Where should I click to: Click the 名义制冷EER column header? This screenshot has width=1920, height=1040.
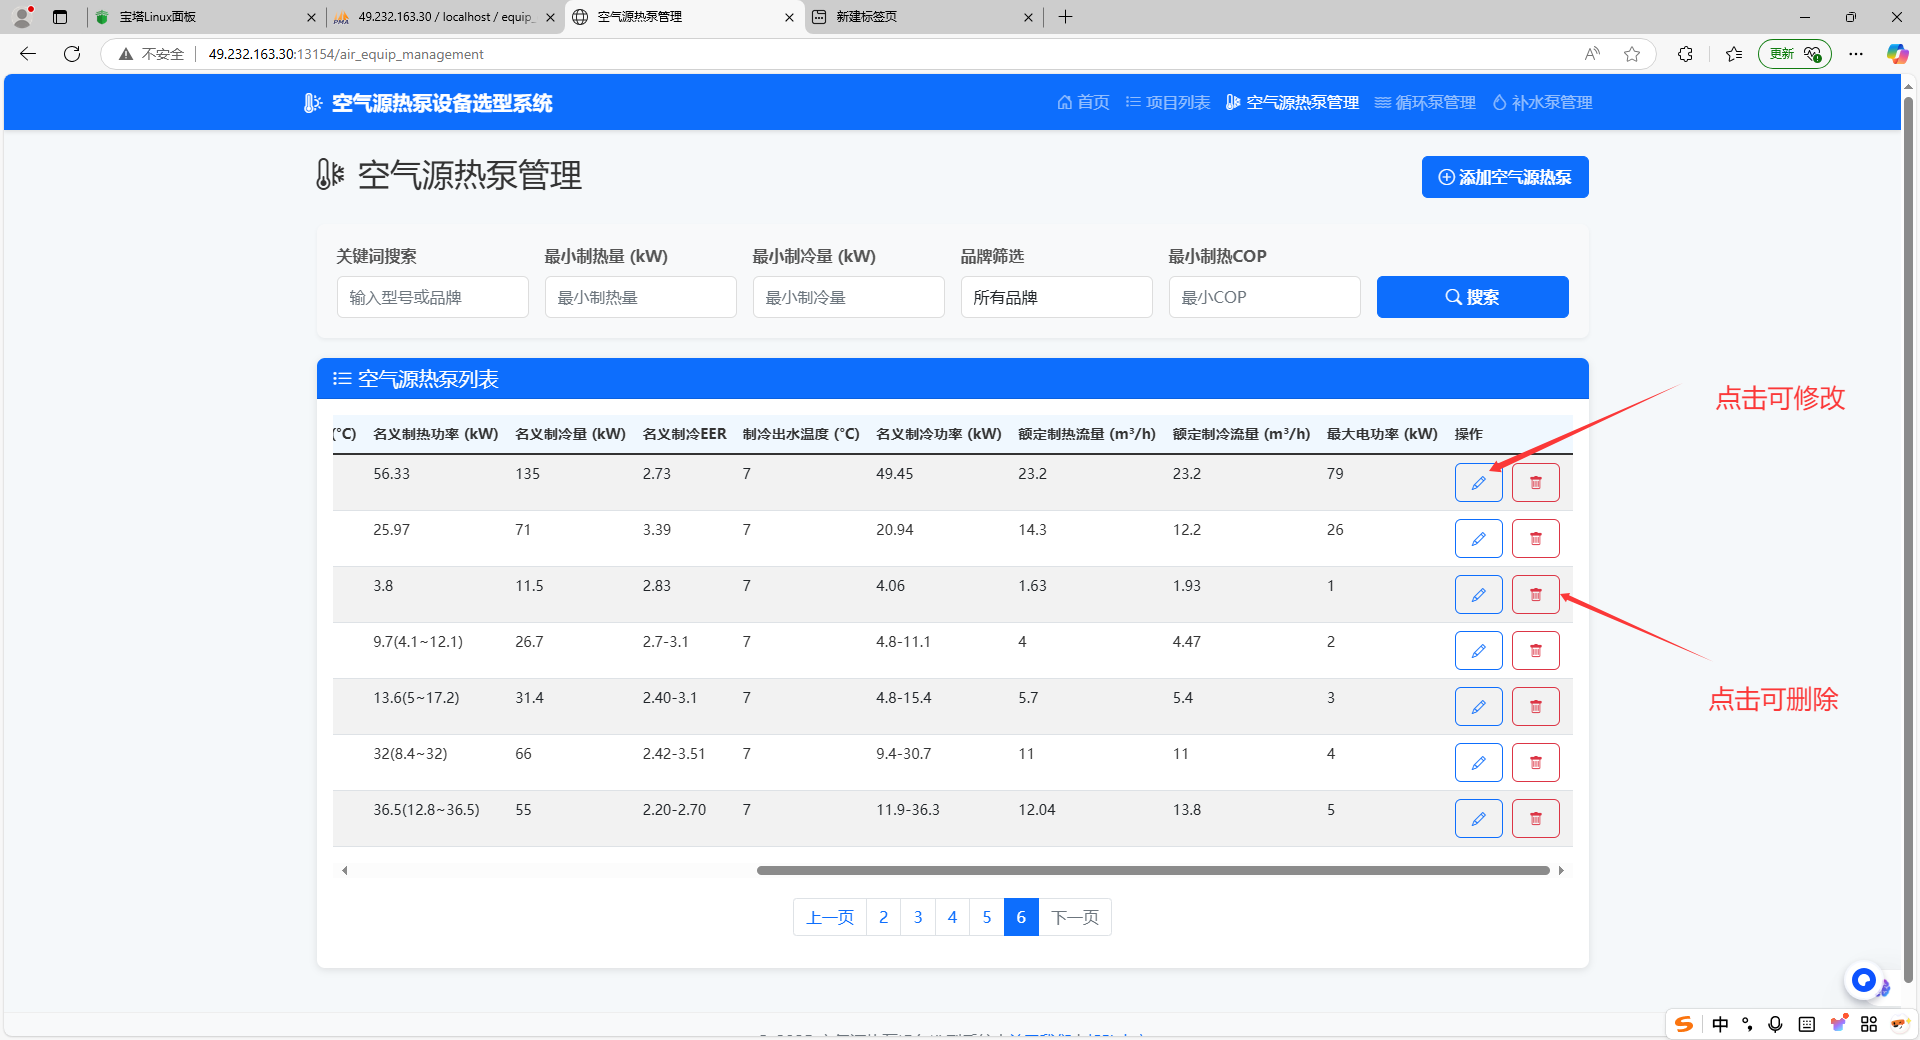(684, 434)
